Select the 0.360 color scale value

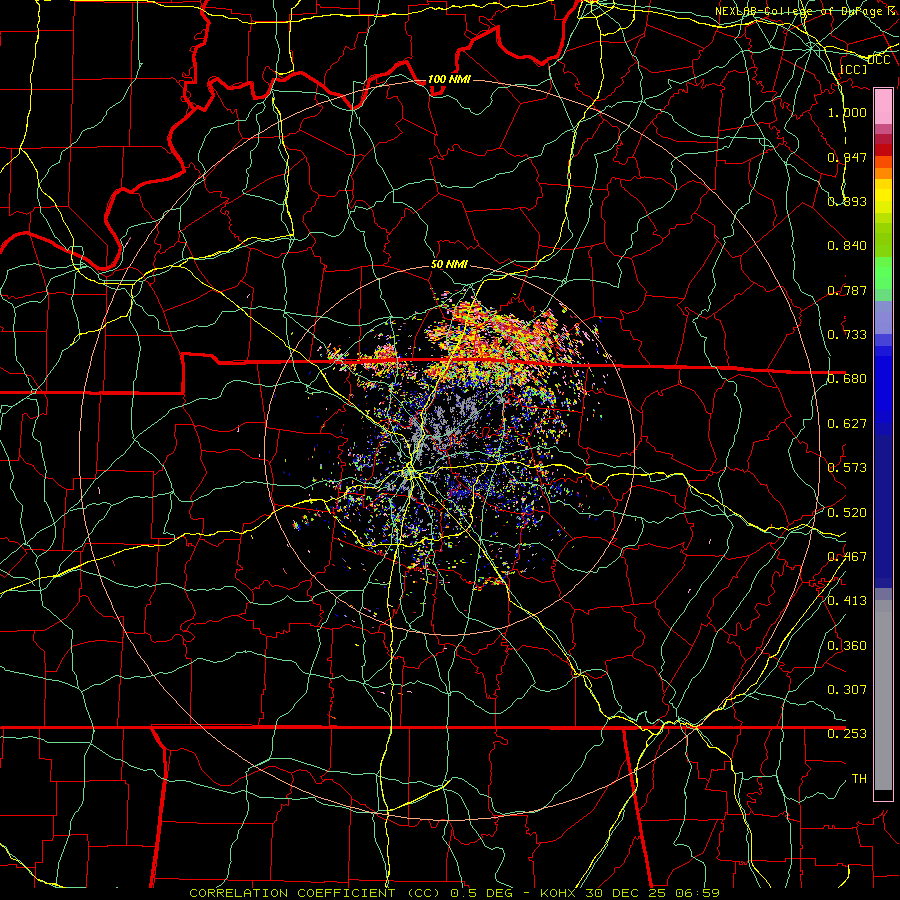847,645
